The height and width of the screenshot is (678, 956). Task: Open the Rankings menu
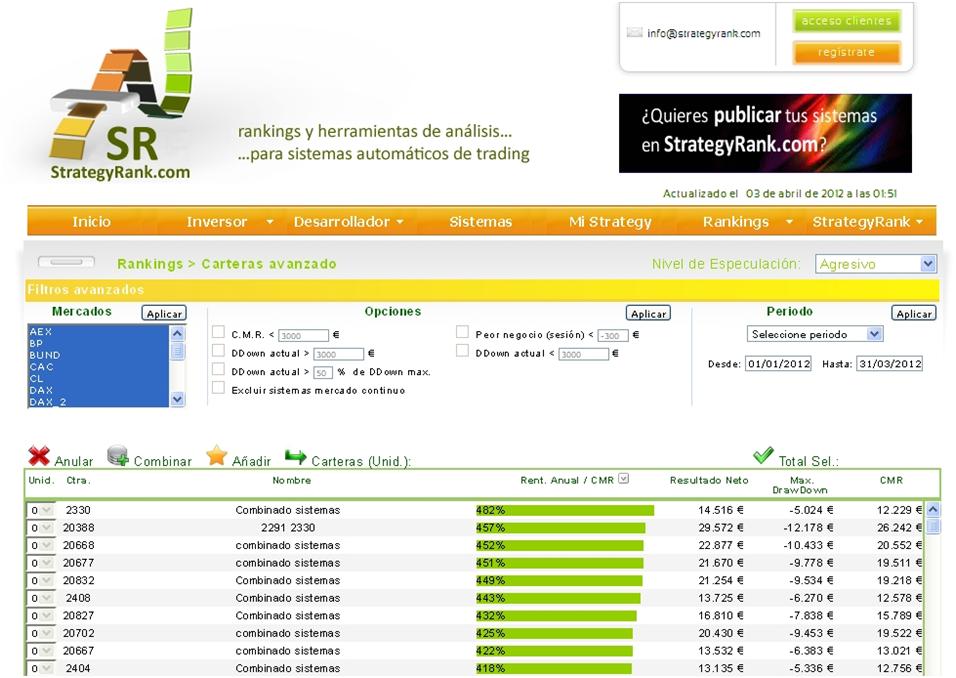pyautogui.click(x=736, y=222)
